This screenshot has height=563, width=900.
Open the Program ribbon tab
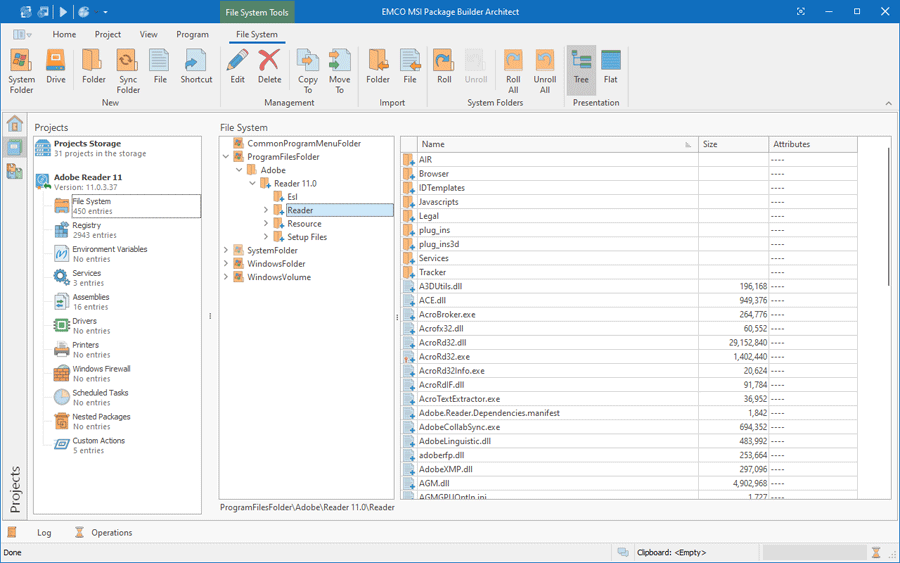(x=192, y=34)
